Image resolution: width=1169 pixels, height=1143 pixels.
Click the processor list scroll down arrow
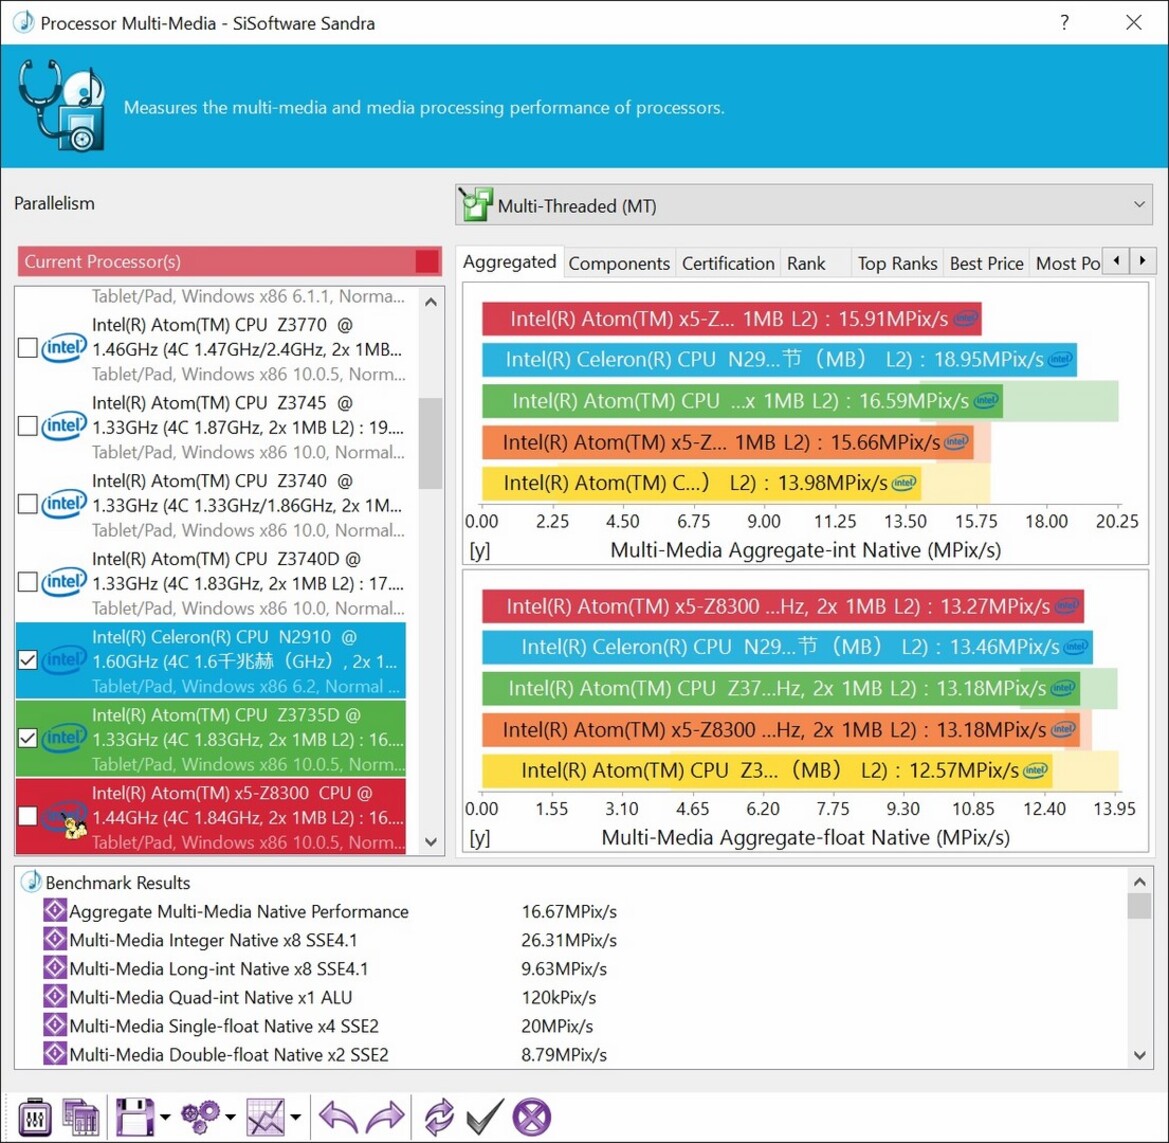431,842
